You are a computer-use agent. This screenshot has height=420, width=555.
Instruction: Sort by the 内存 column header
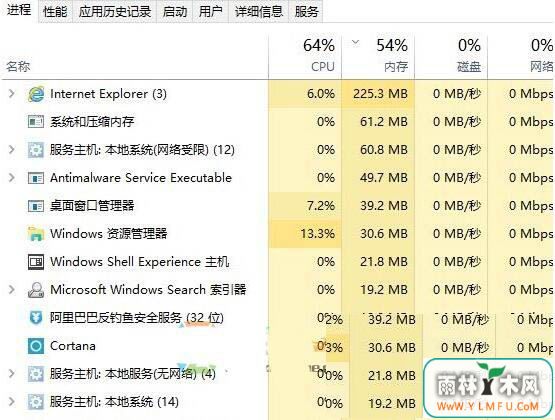click(x=378, y=56)
